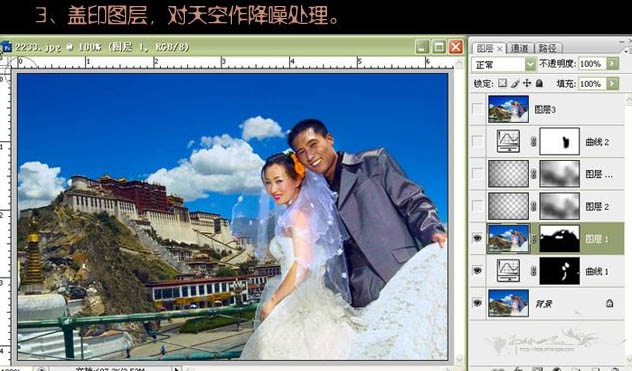632x371 pixels.
Task: Click document window vertical scrollbar down arrow
Action: coord(459,358)
